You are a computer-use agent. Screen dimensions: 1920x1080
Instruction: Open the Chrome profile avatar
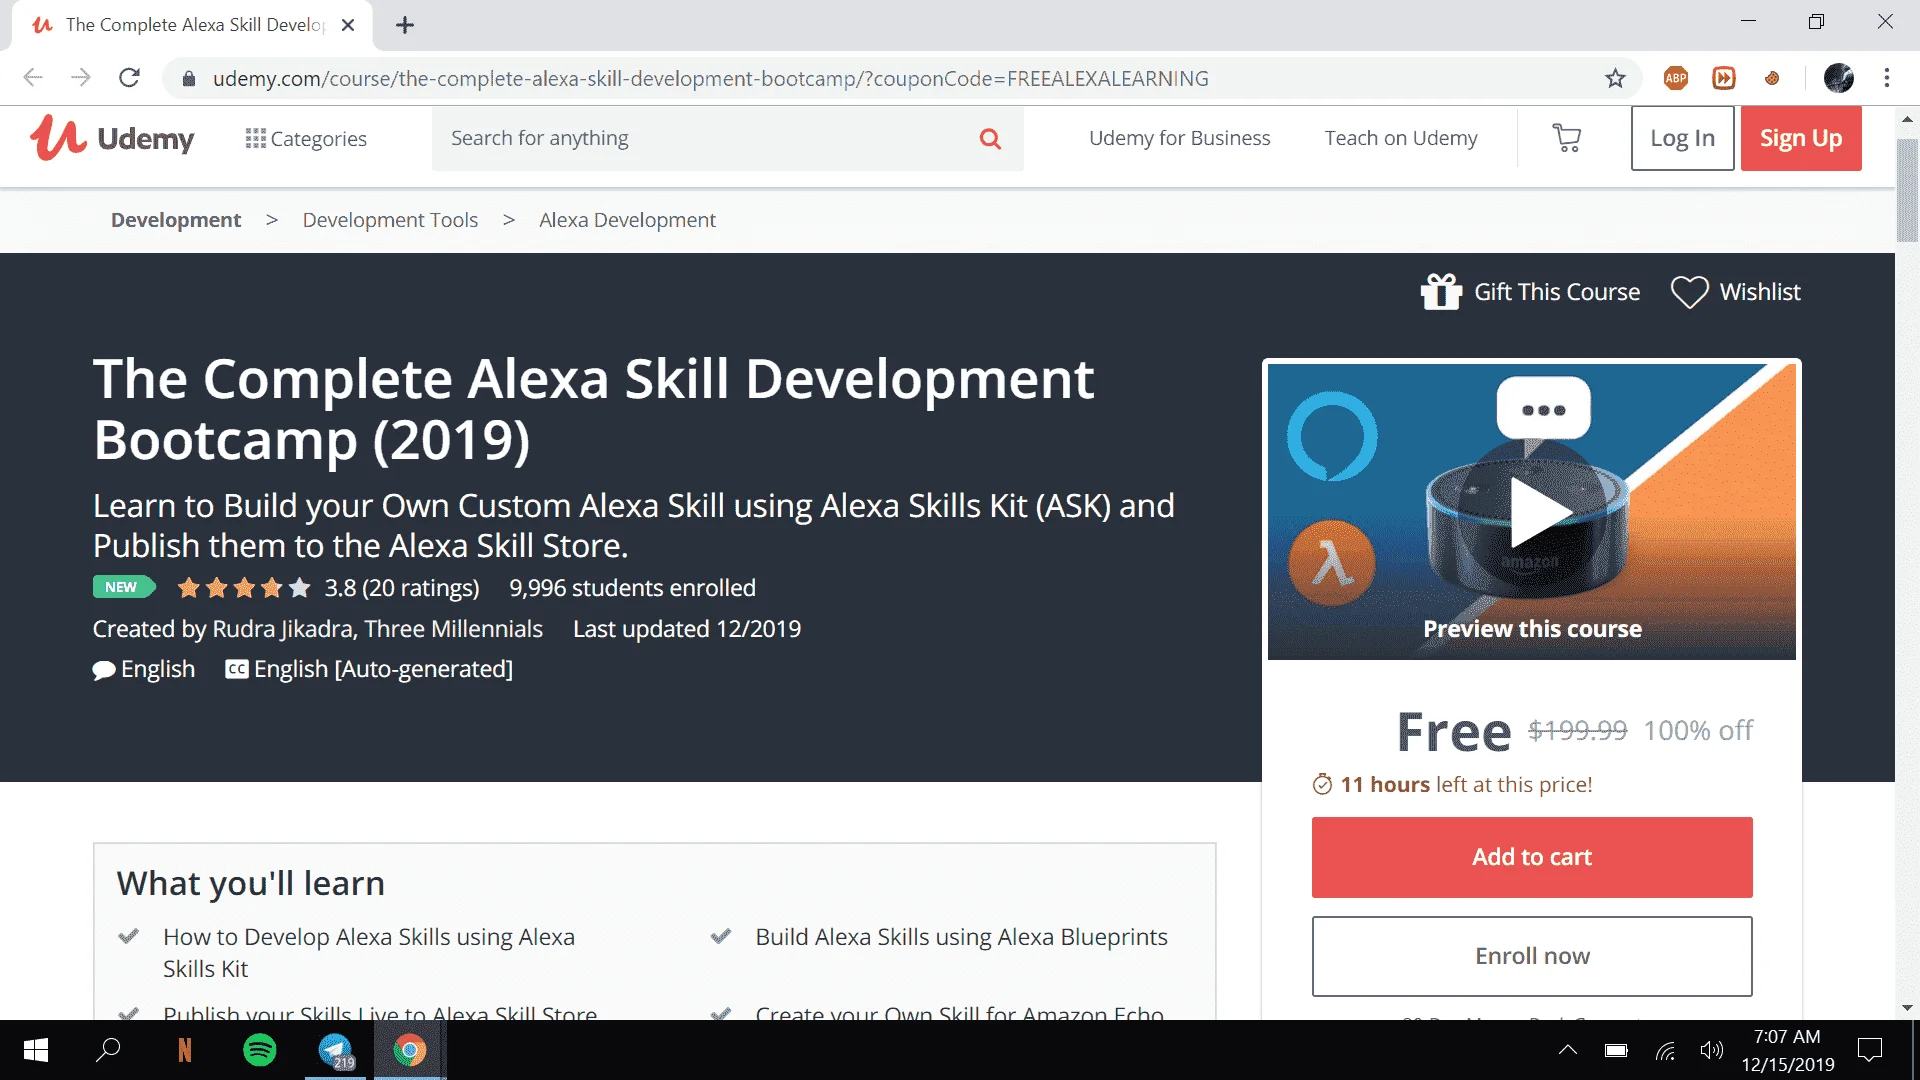pyautogui.click(x=1839, y=78)
